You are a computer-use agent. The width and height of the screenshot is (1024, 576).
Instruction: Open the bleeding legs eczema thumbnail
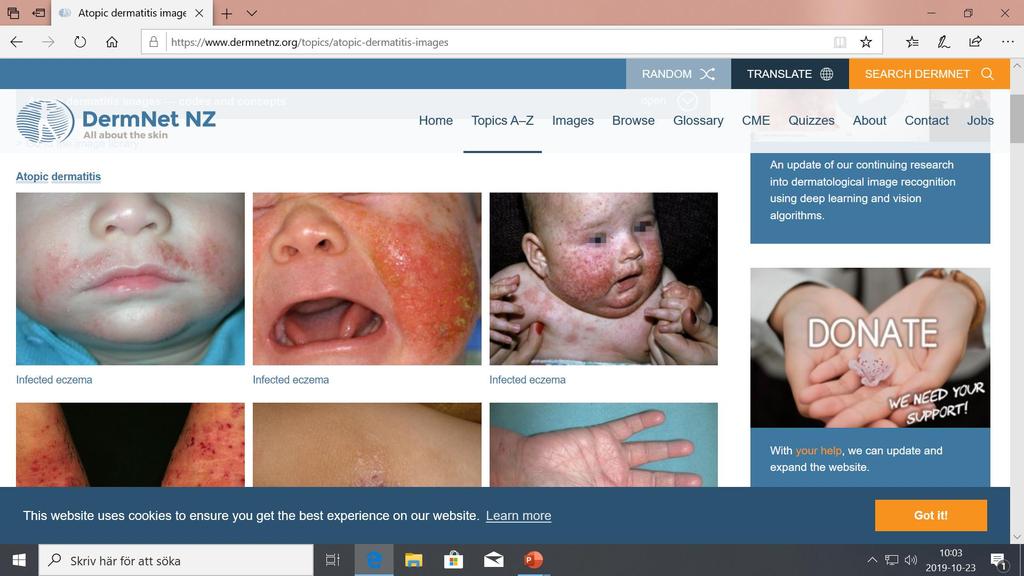tap(130, 445)
